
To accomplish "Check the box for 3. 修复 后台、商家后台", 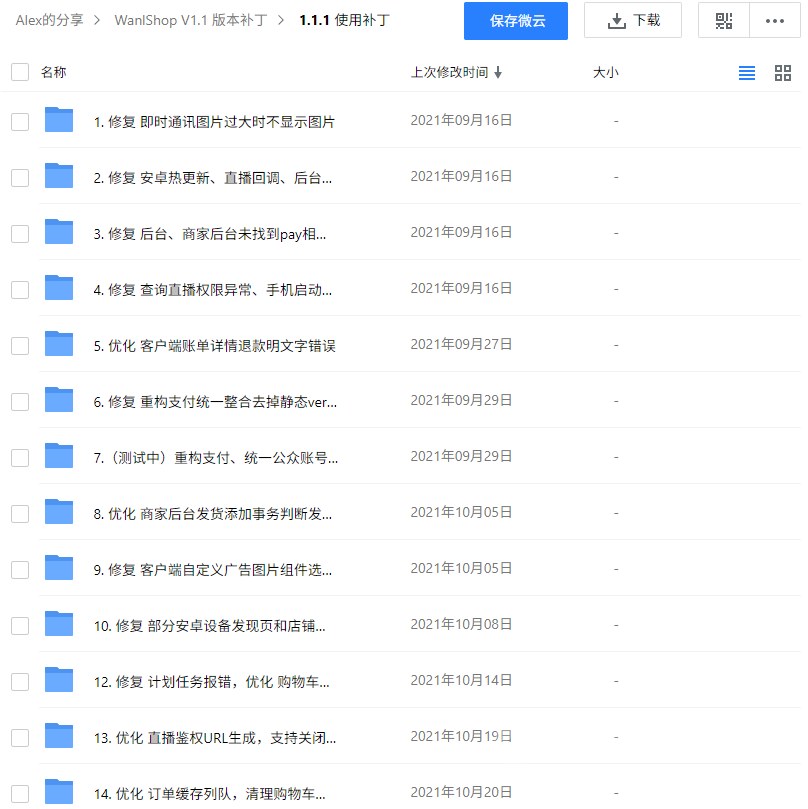I will [x=20, y=234].
